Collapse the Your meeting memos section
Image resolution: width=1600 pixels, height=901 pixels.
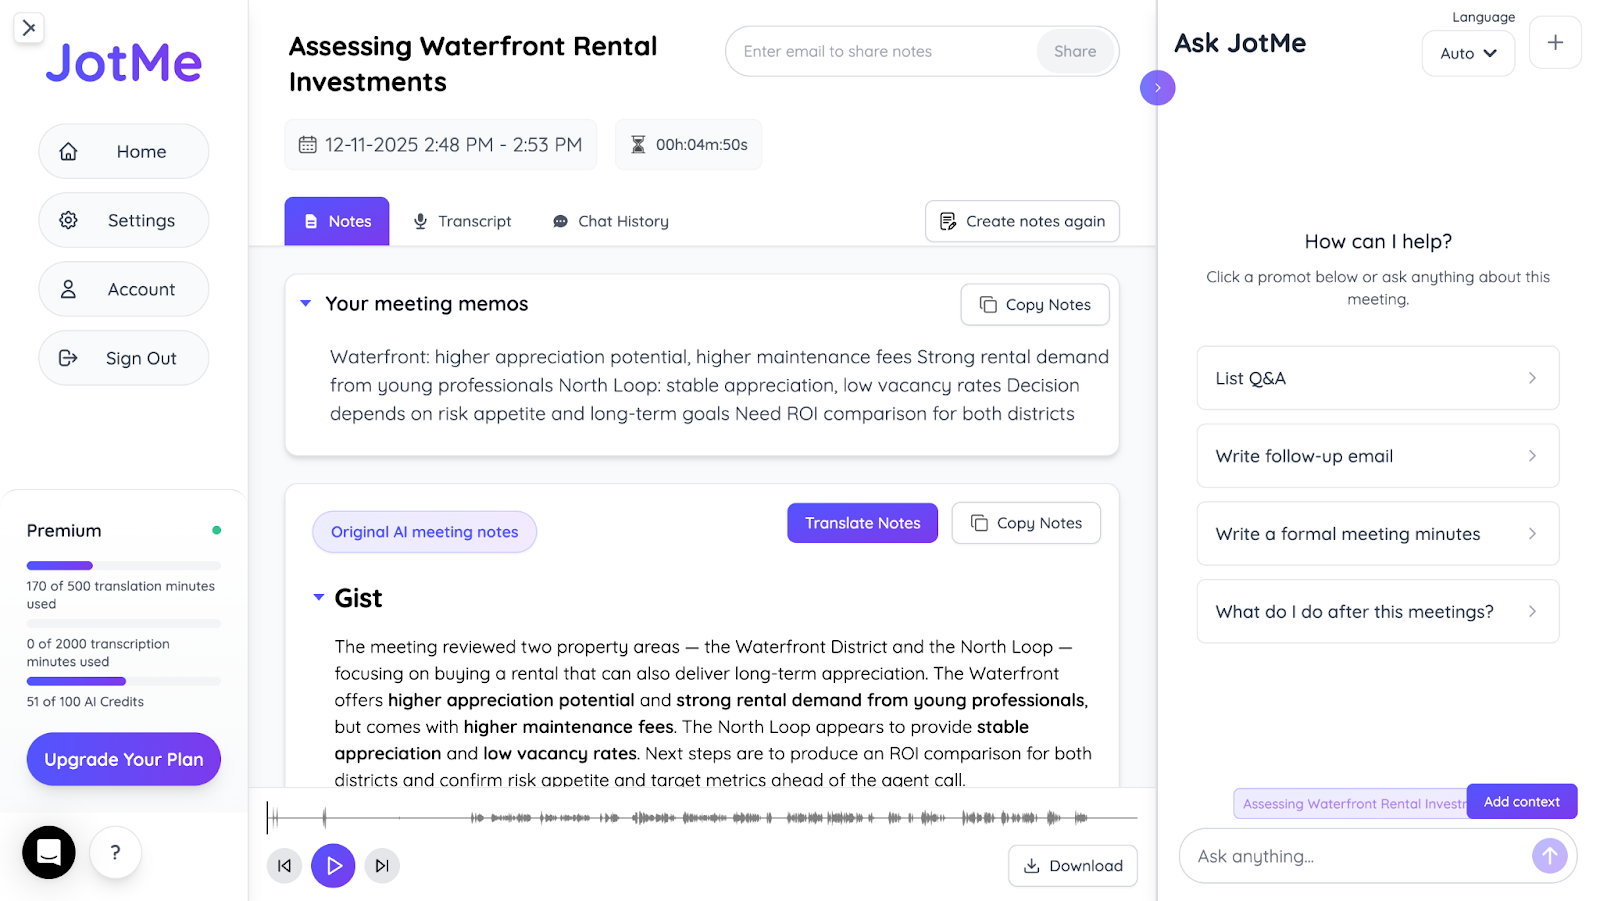306,303
